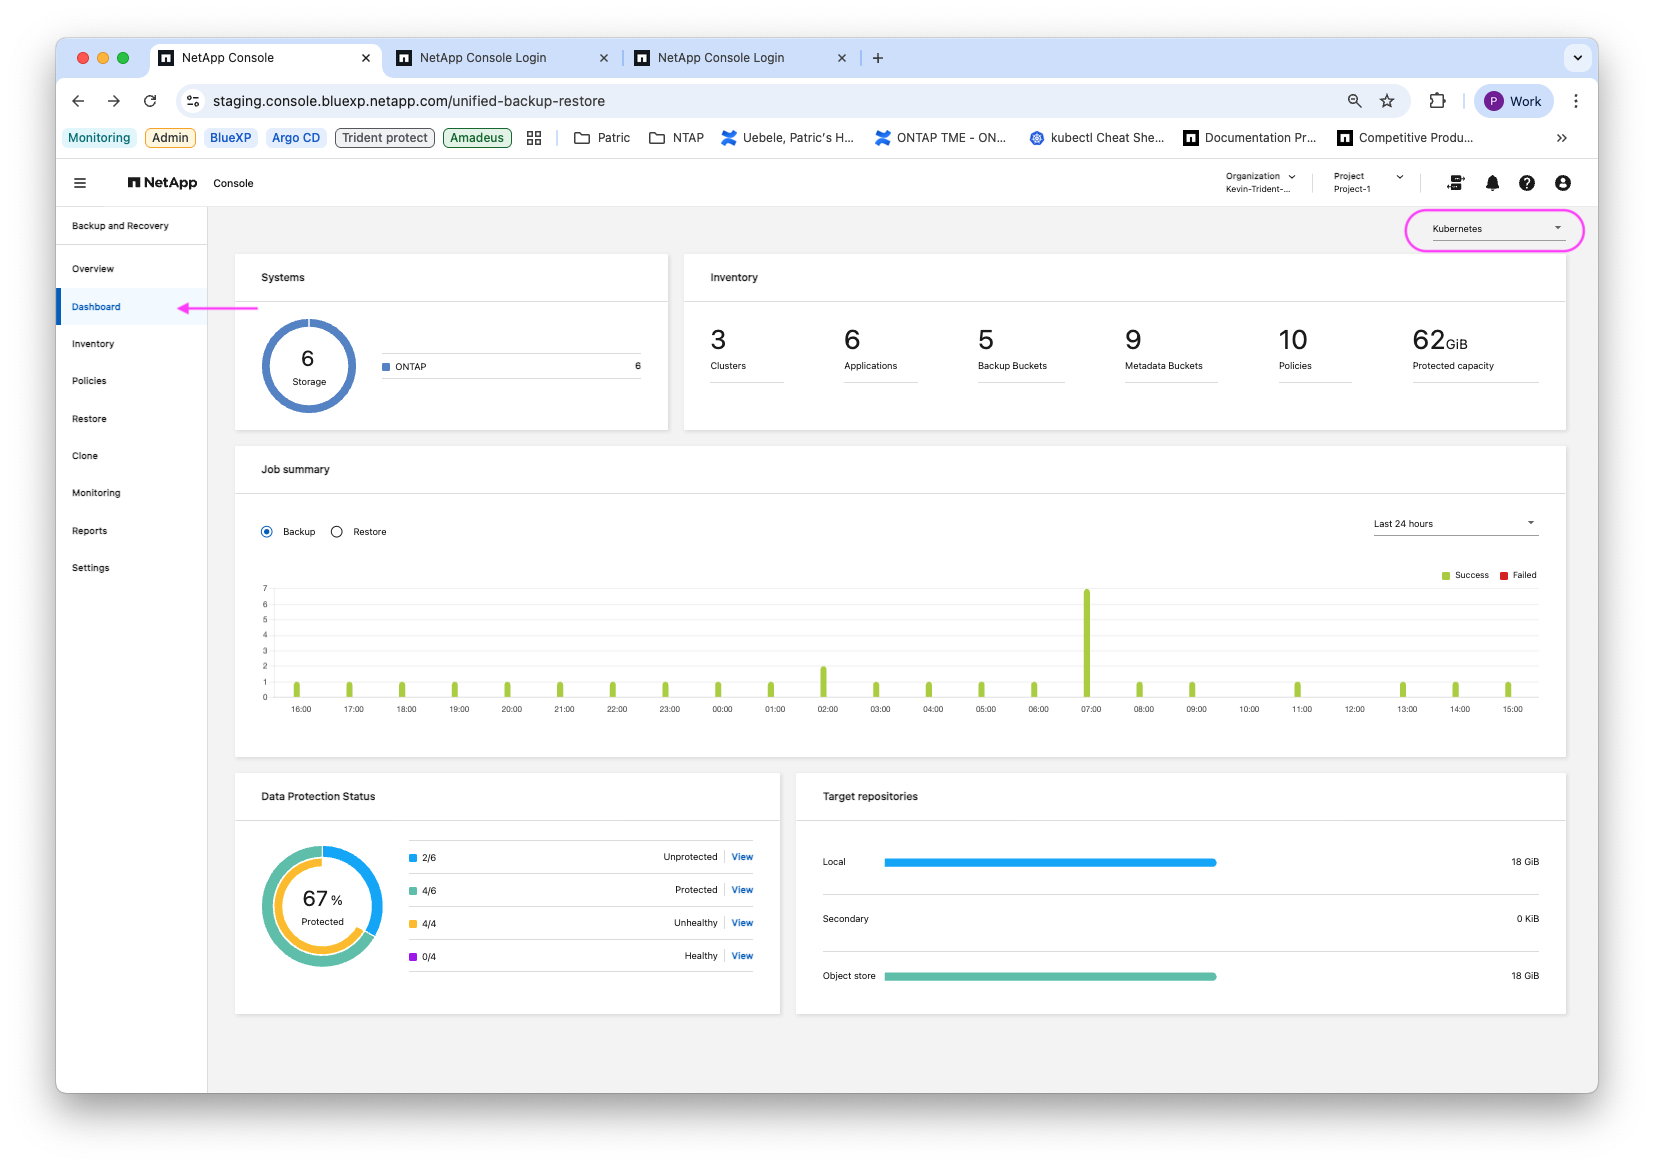
Task: Open the agents icon beside the bell
Action: 1456,183
